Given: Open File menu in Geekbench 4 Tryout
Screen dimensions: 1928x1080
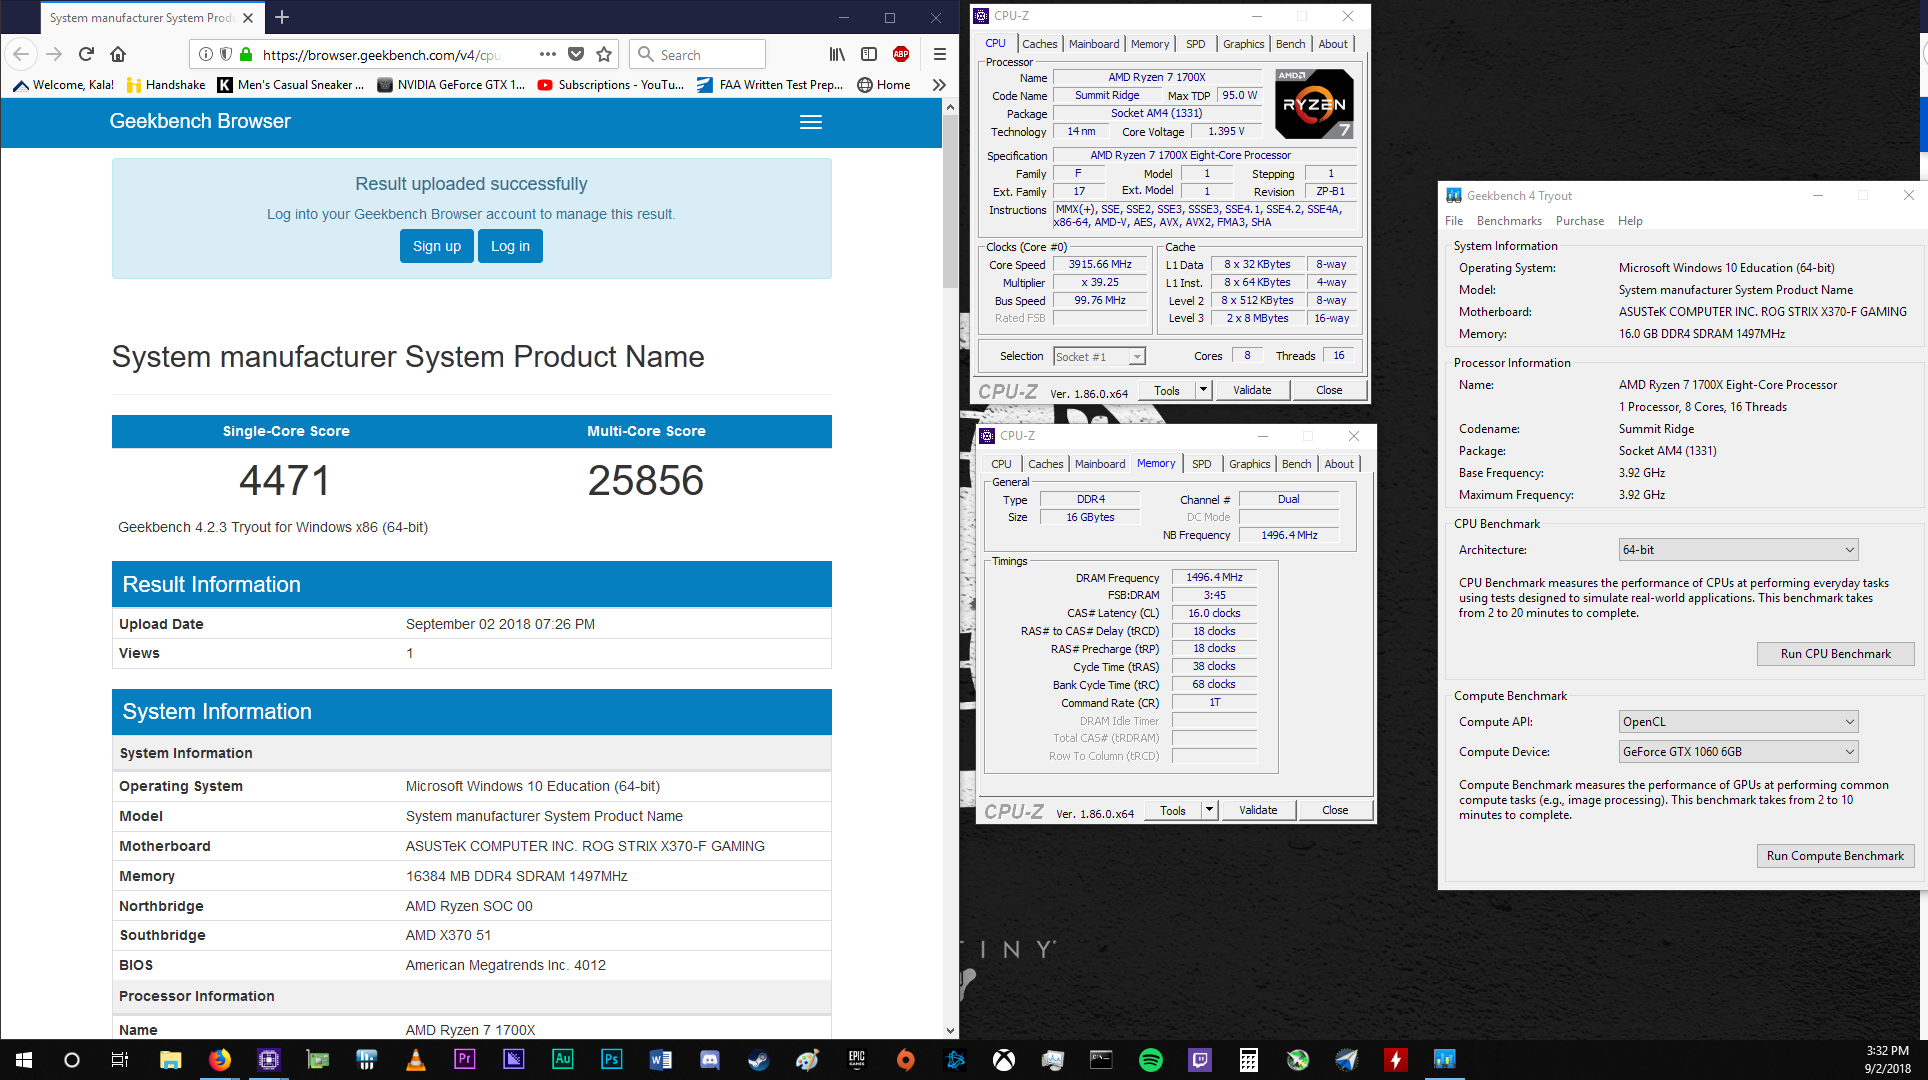Looking at the screenshot, I should click(x=1454, y=221).
